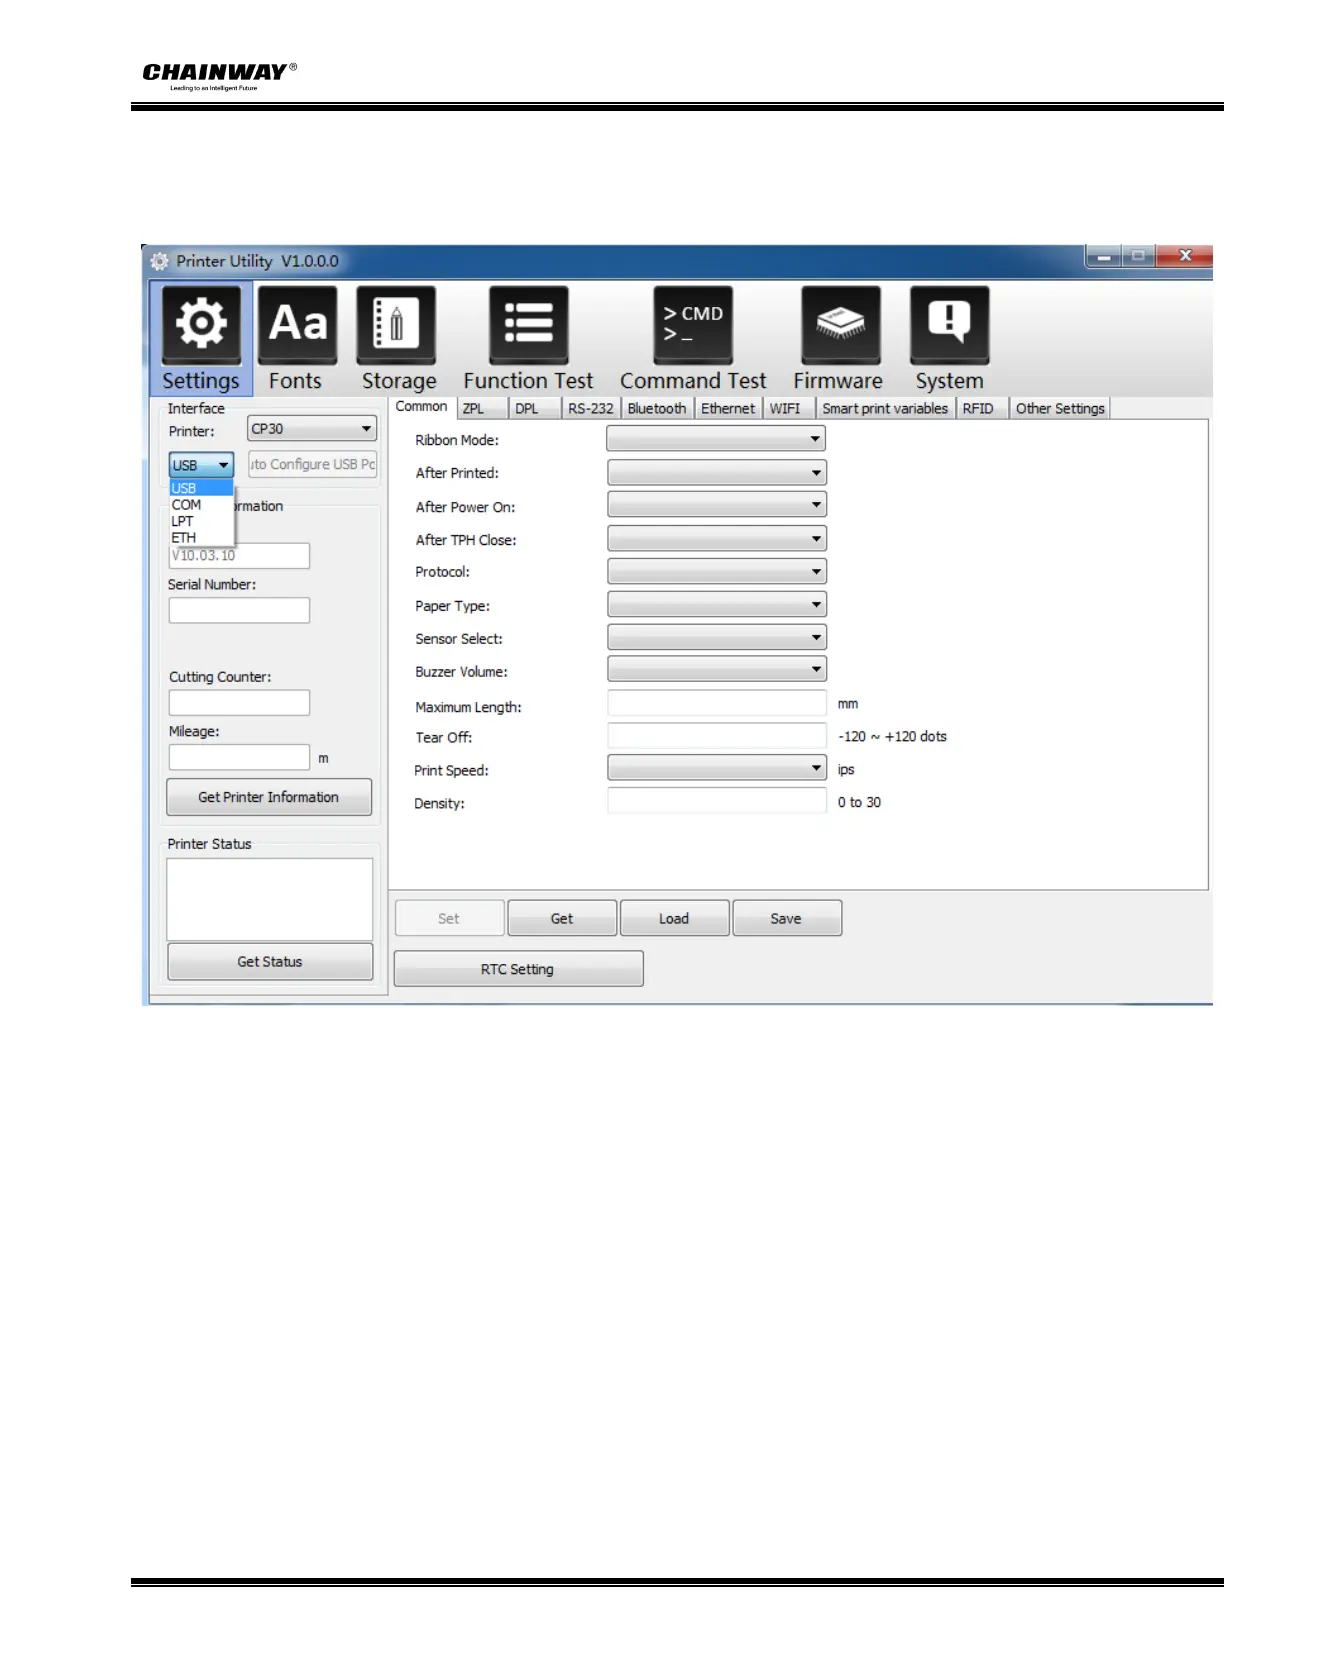Click the Load button
This screenshot has height=1678, width=1327.
(674, 918)
